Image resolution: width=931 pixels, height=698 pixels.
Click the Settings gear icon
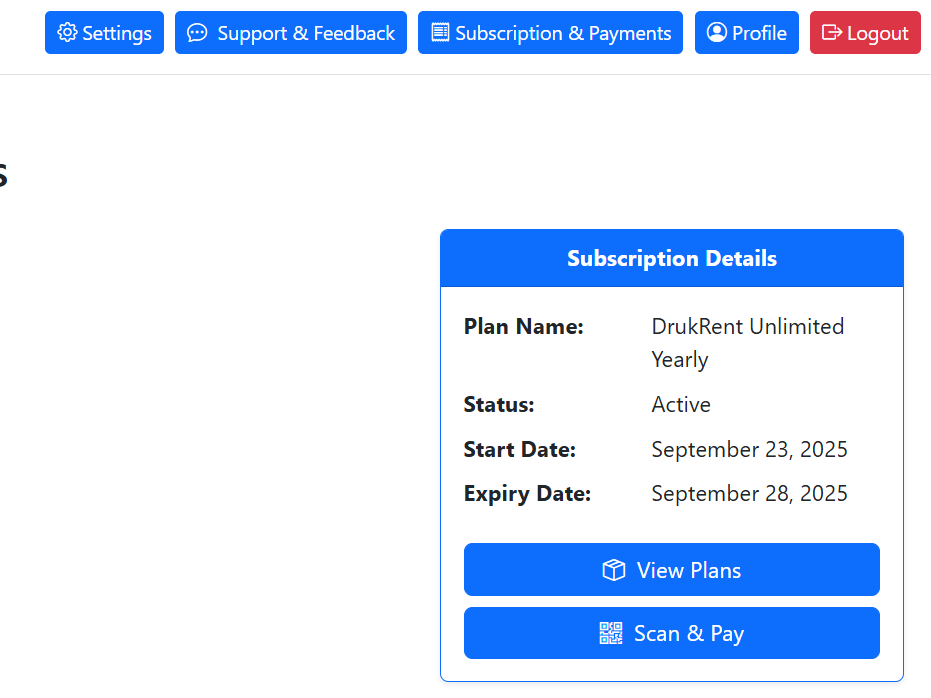click(x=68, y=33)
